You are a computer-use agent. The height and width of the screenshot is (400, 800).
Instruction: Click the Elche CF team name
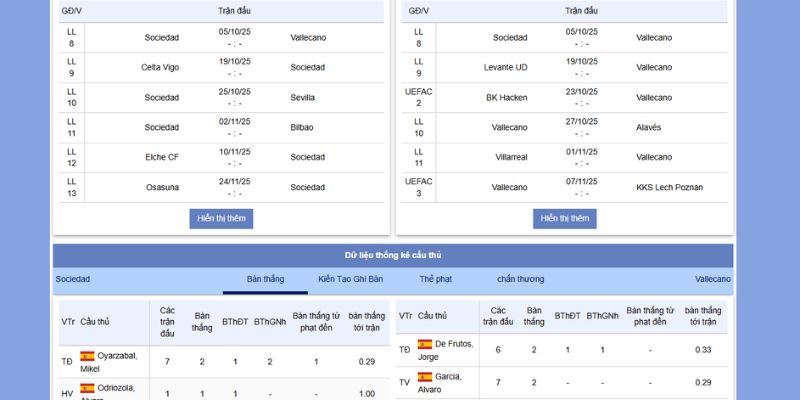[x=160, y=157]
